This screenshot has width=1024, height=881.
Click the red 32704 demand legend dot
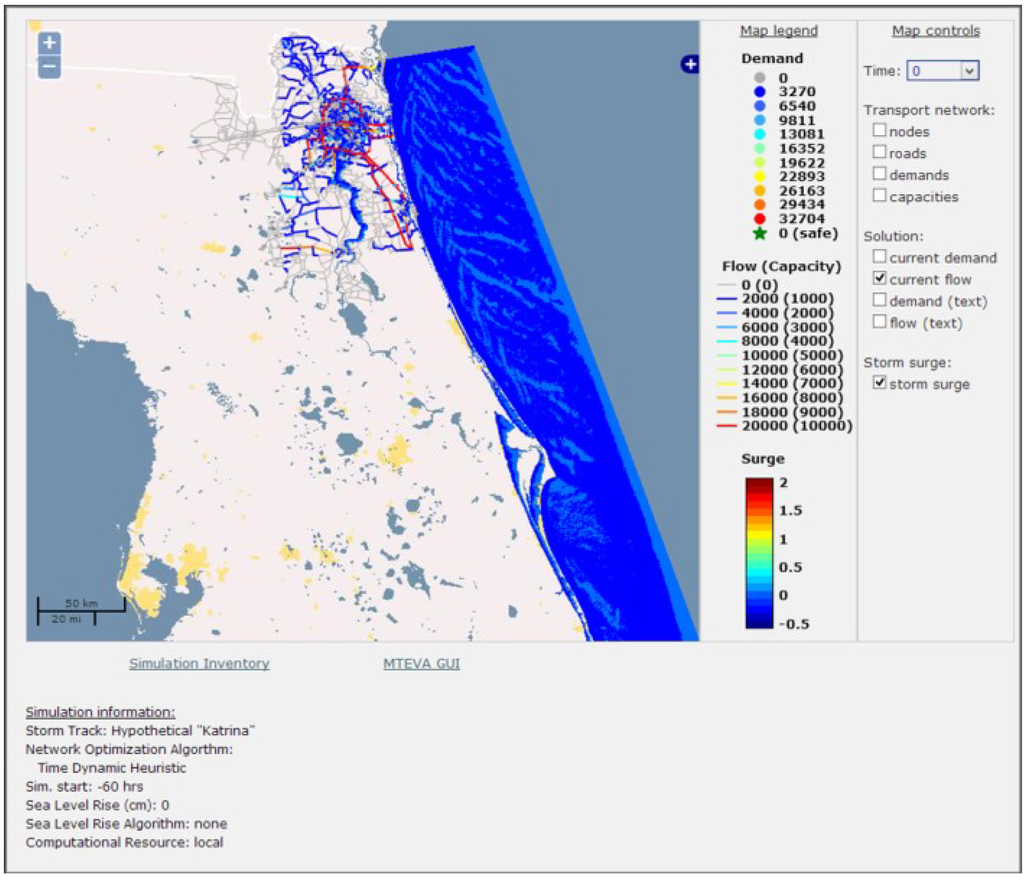pyautogui.click(x=759, y=219)
